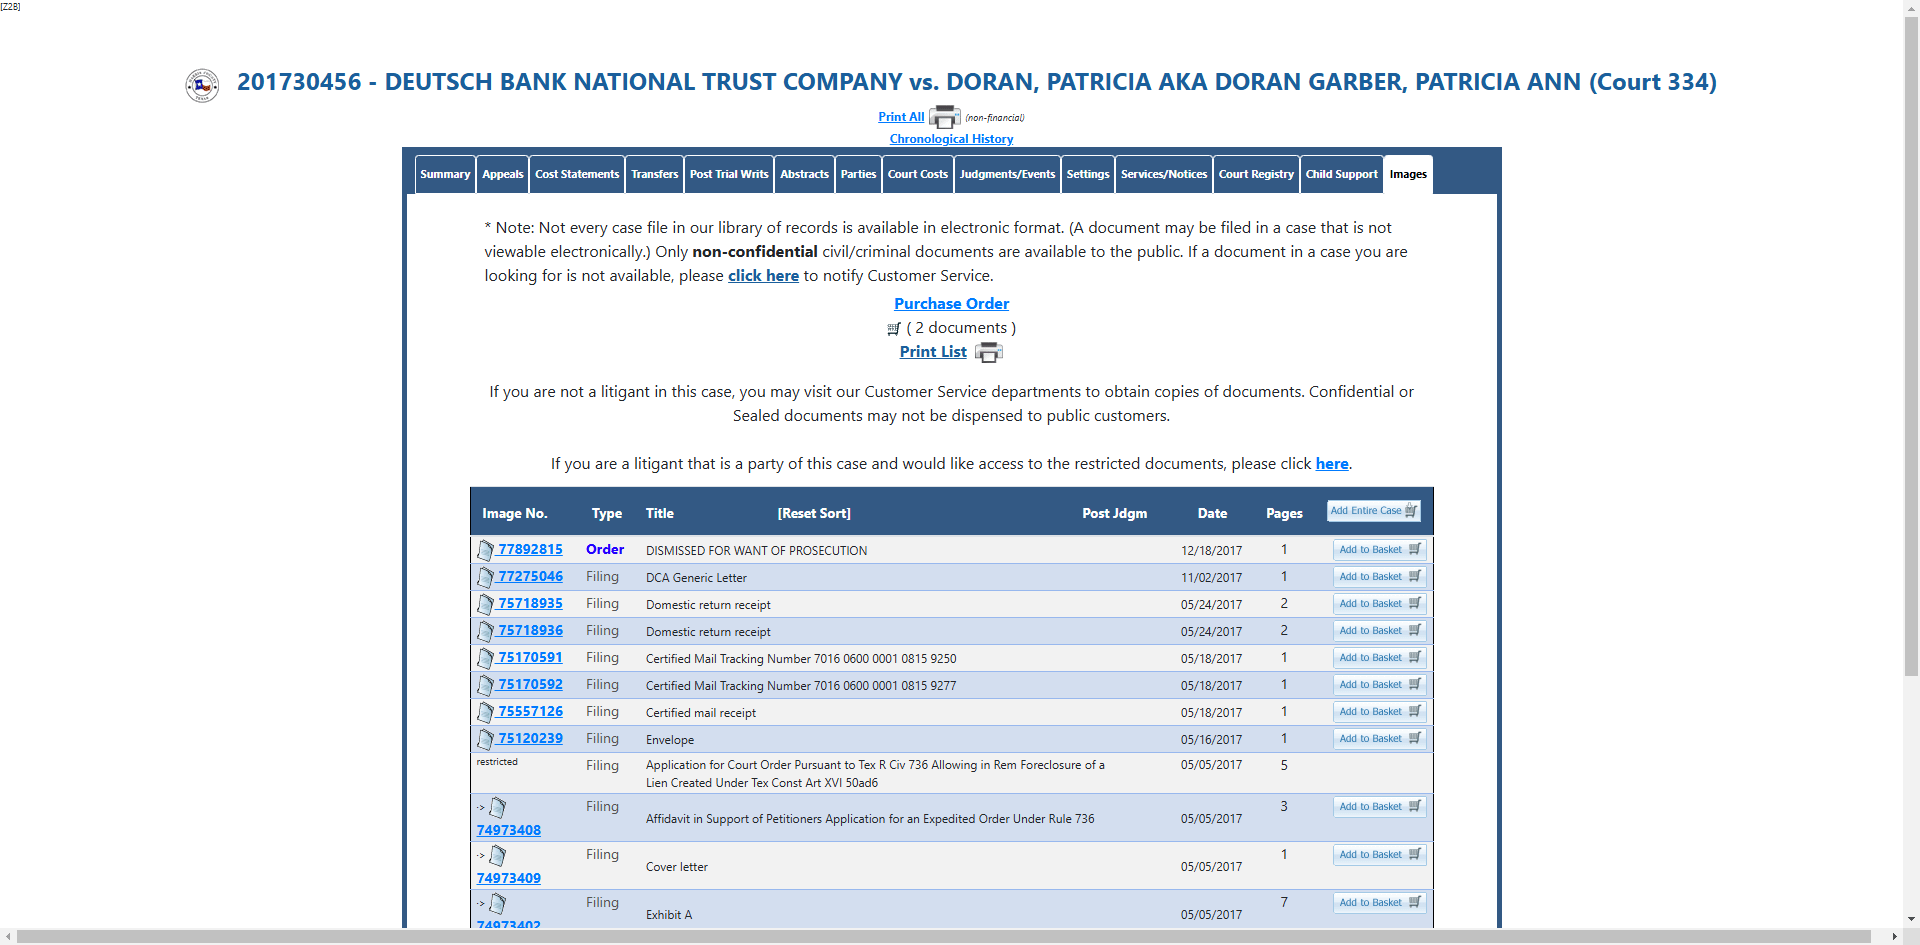1920x945 pixels.
Task: Click the printer icon next to Print All
Action: pos(945,117)
